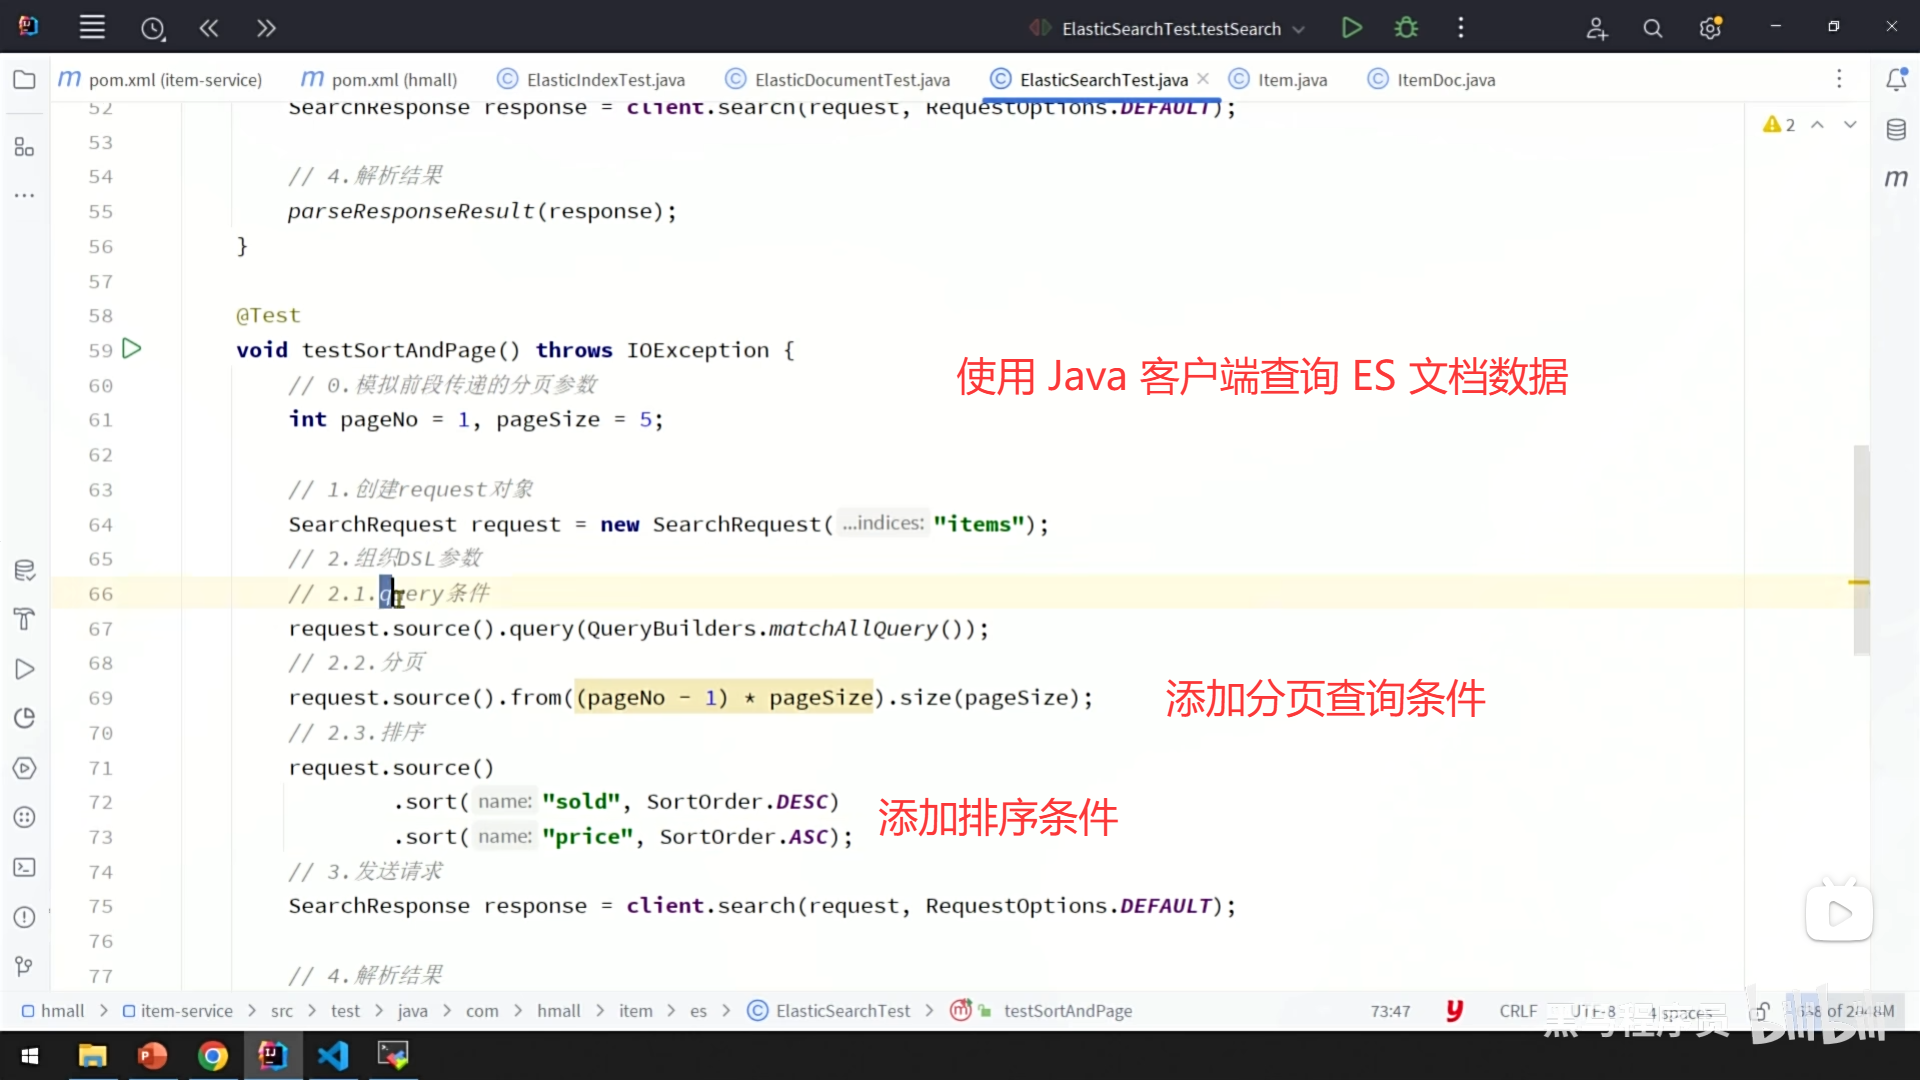Open Project tool window folder icon
Viewport: 1920px width, 1080px height.
[x=24, y=80]
